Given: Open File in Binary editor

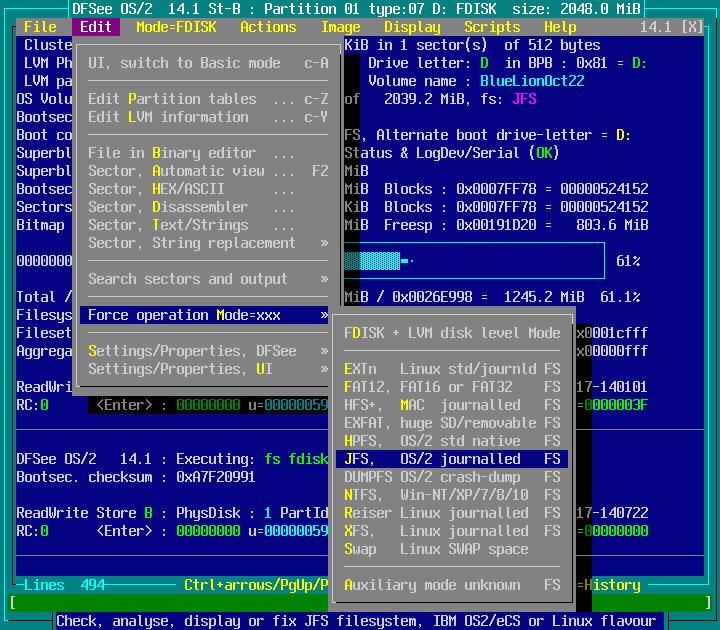Looking at the screenshot, I should coord(208,153).
